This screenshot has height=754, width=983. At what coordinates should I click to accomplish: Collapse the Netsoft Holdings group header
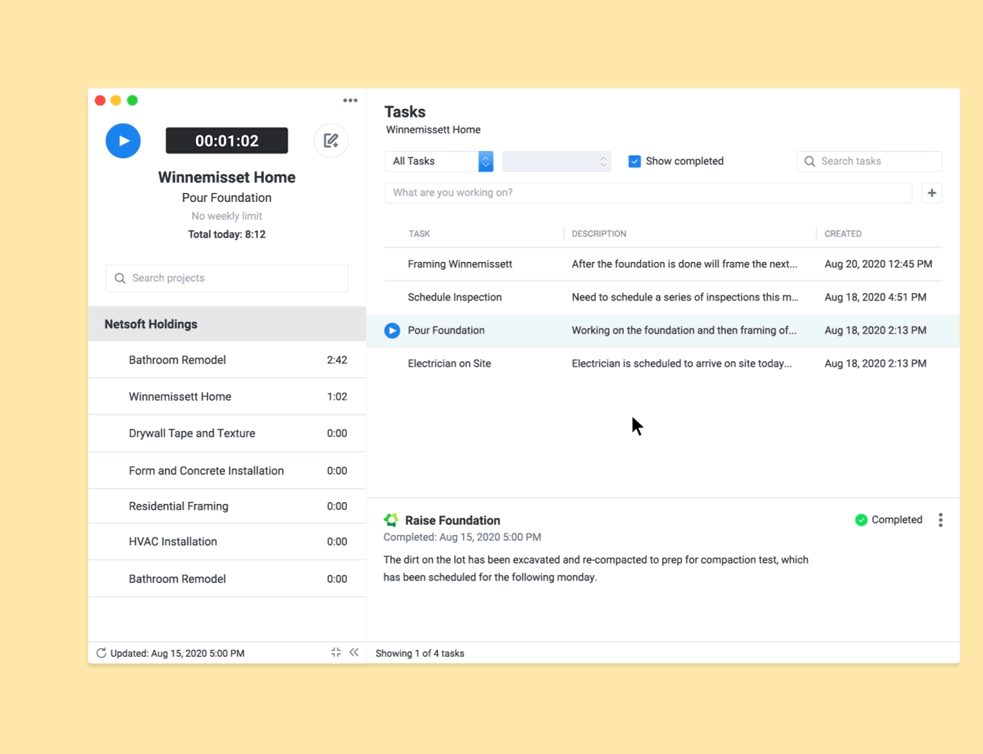click(227, 324)
